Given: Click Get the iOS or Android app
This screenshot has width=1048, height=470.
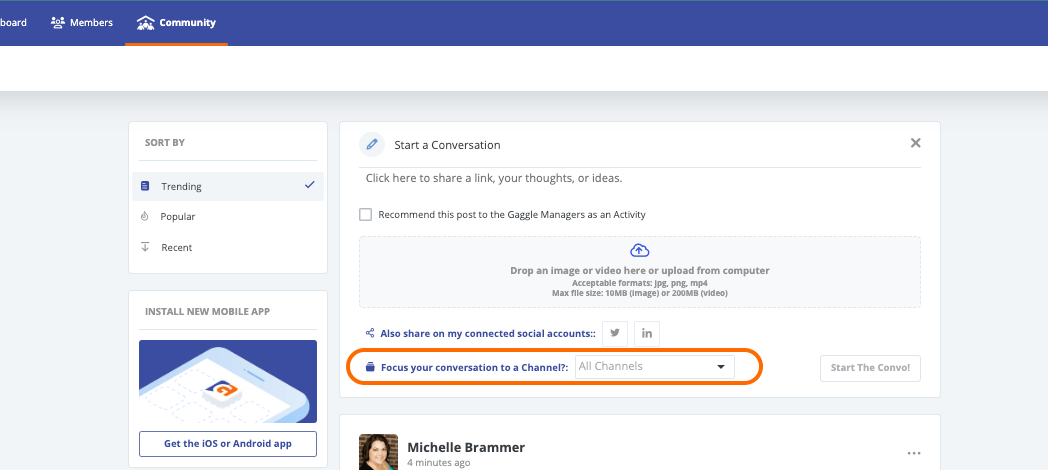Looking at the screenshot, I should [x=228, y=444].
